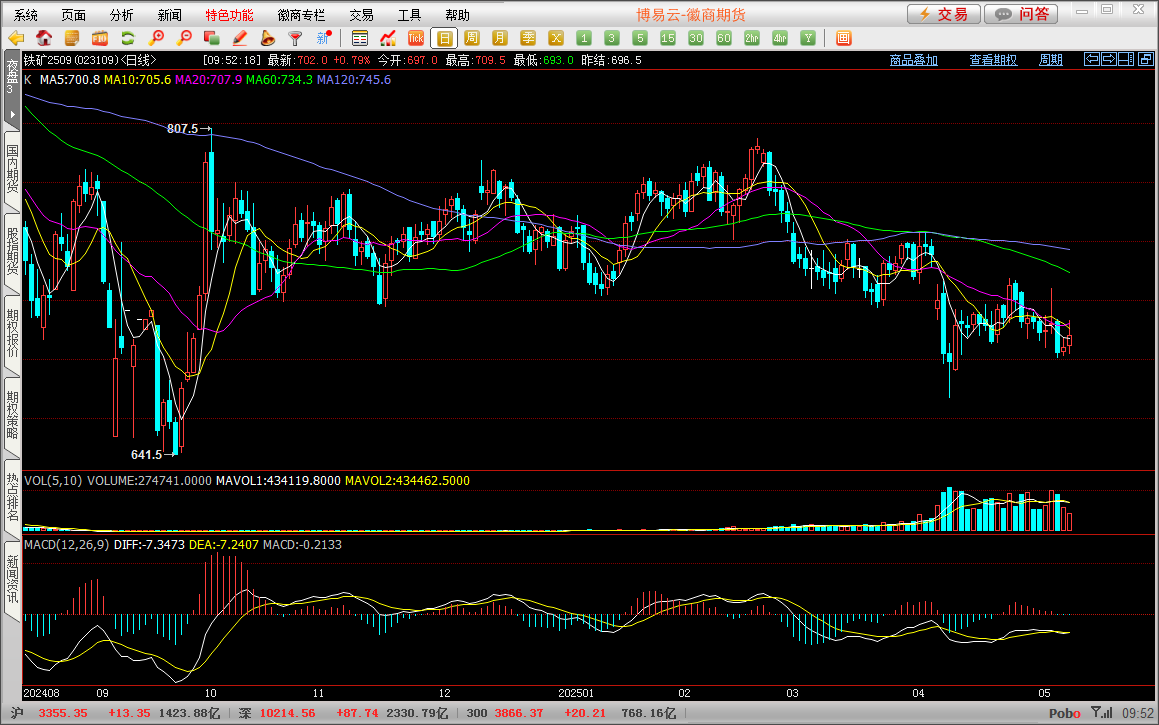Click the 查看期权 link
The image size is (1159, 725).
(x=992, y=60)
